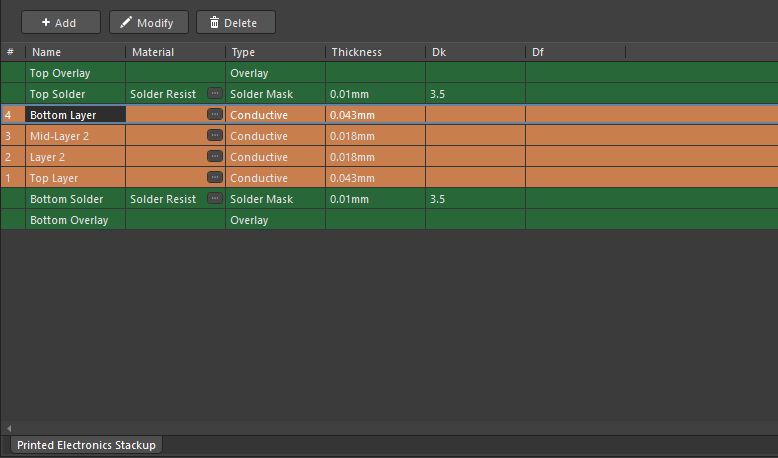Select the Top Layer name cell
Viewport: 778px width, 458px height.
pos(75,178)
